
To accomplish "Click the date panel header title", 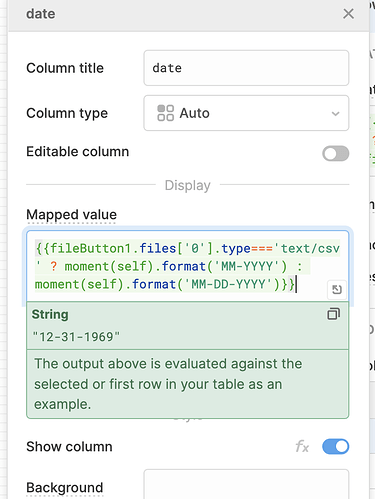I will click(x=41, y=14).
